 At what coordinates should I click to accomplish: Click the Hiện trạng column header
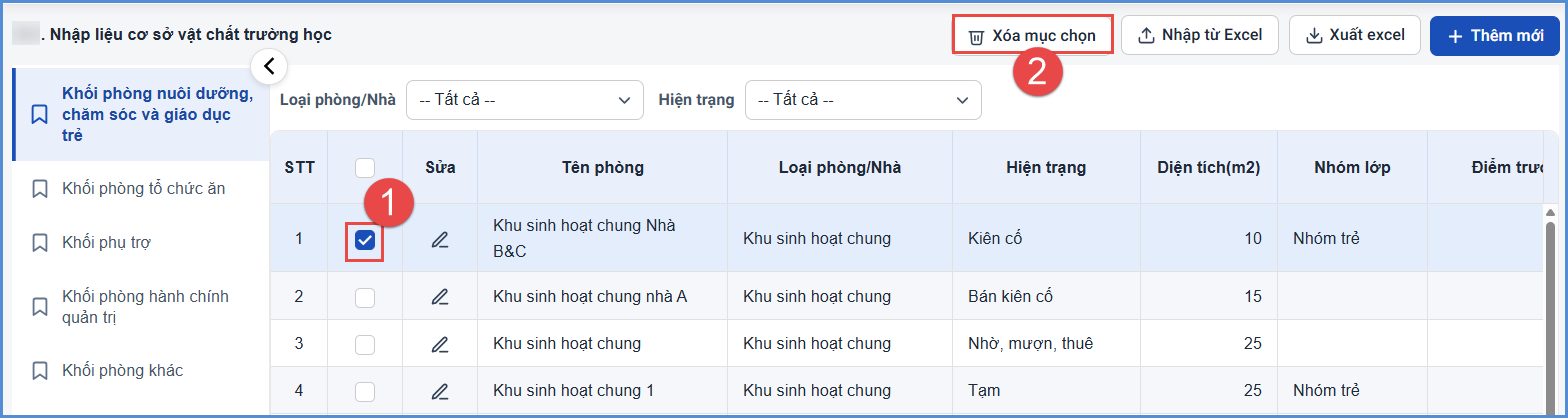[x=1046, y=168]
